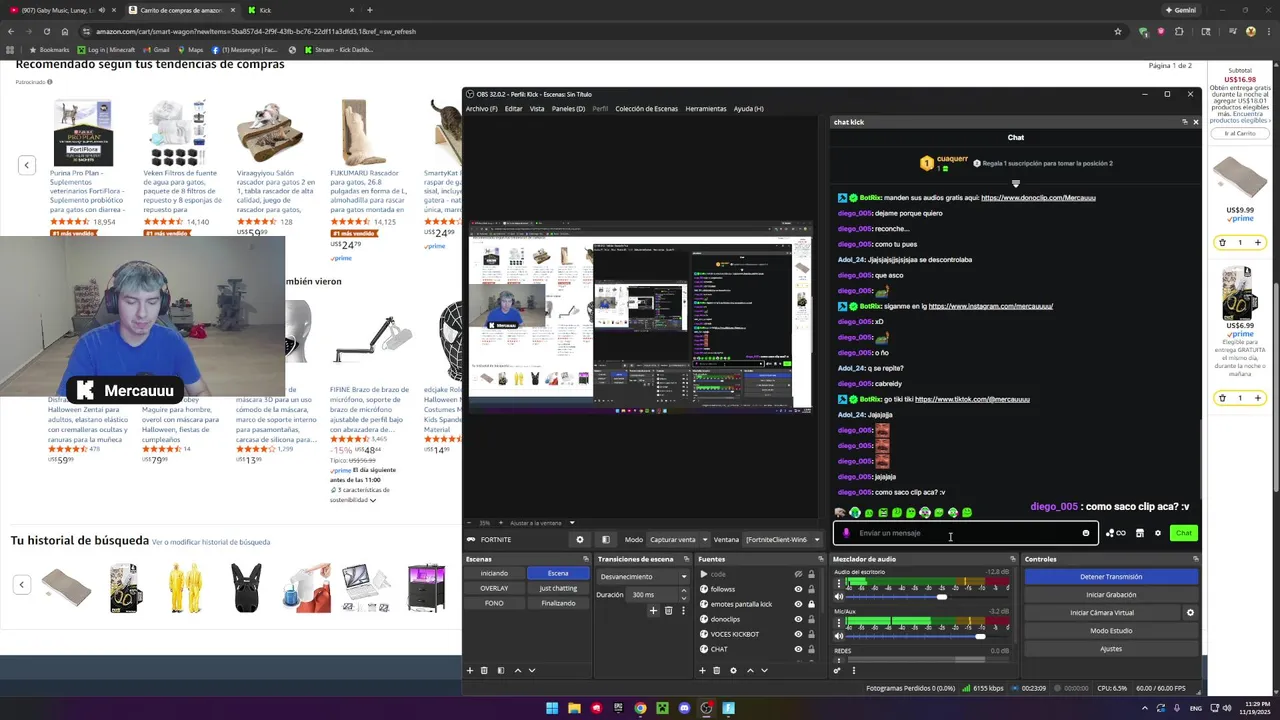The width and height of the screenshot is (1280, 720).
Task: Switch to Kick browser tab
Action: (x=300, y=10)
